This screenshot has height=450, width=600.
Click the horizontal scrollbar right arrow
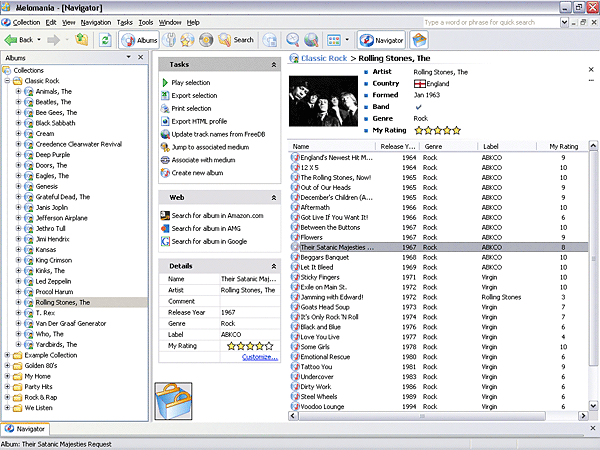[x=583, y=416]
